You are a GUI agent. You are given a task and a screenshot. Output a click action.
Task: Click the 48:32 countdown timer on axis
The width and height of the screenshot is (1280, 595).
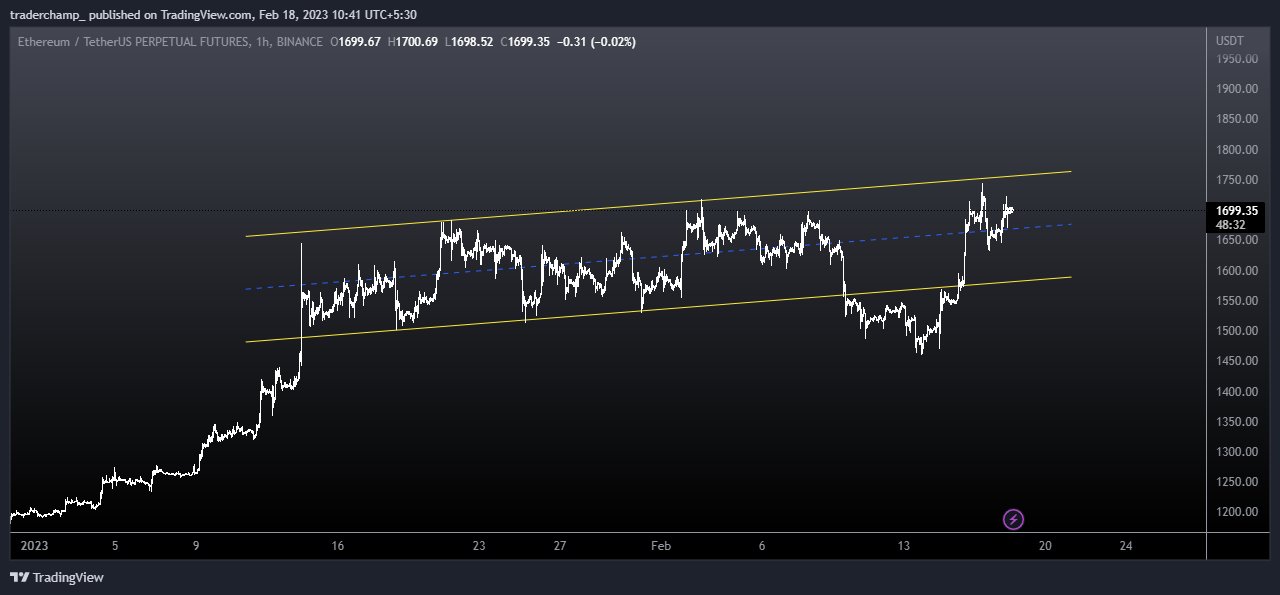[x=1230, y=225]
